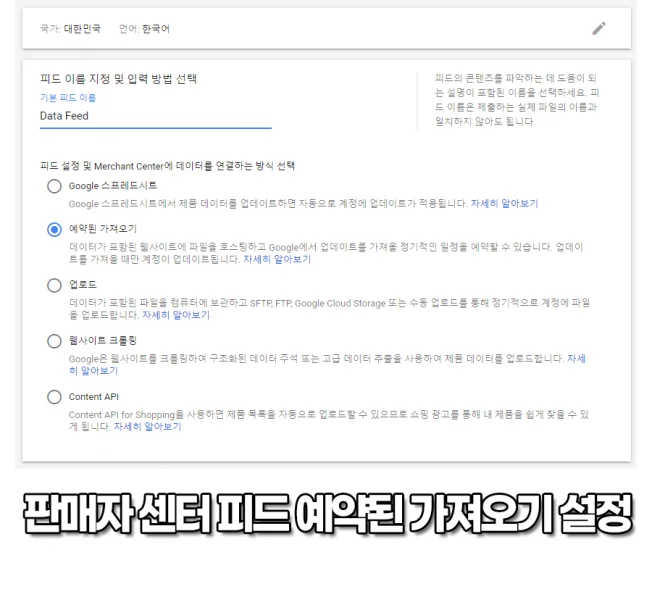Select the 웹사이트 크롤링 radio button
Image resolution: width=652 pixels, height=597 pixels.
coord(54,341)
